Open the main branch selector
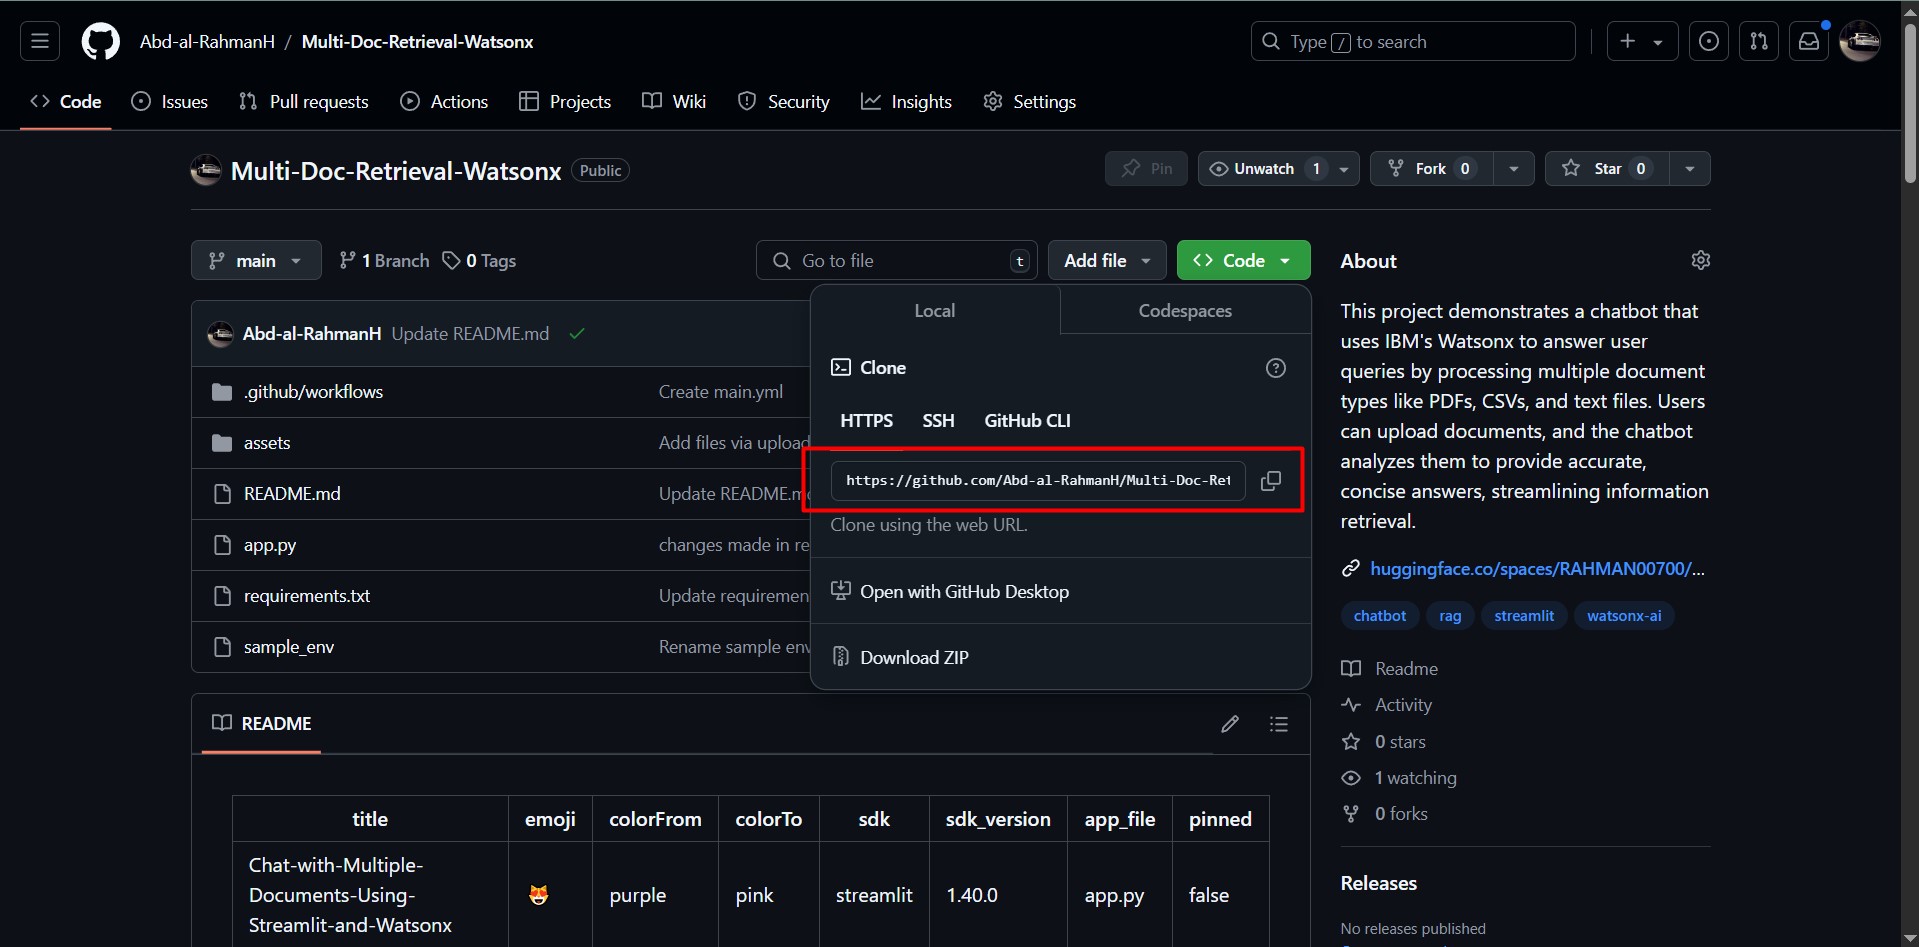Screen dimensions: 1919x947 [x=256, y=260]
